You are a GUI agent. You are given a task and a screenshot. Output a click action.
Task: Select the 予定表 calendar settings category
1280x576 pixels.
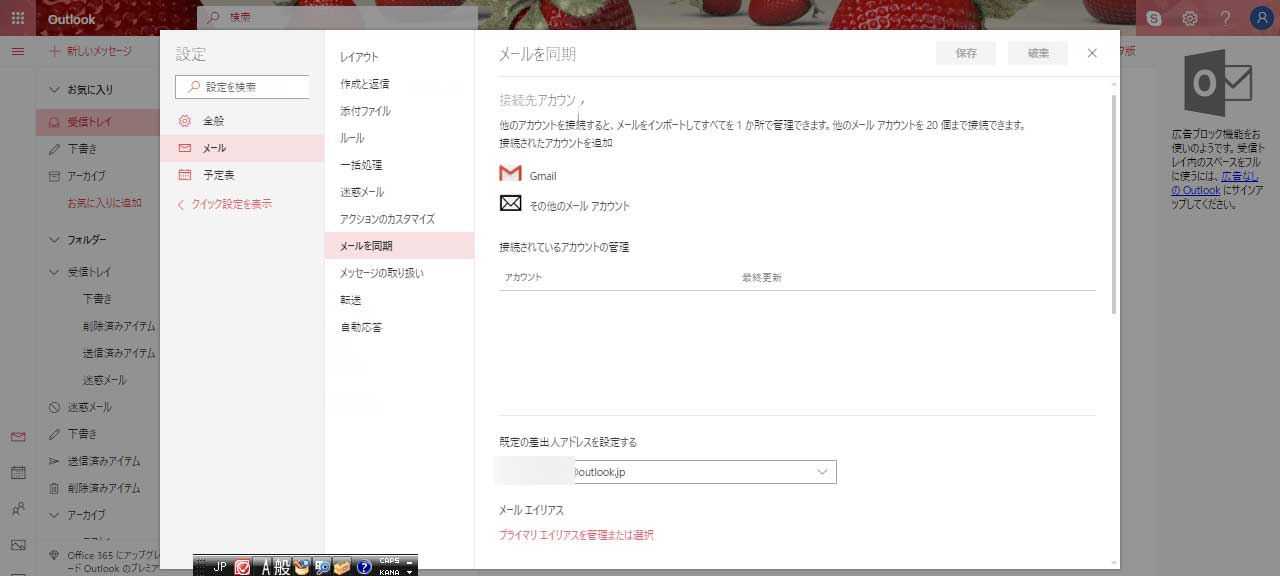tap(219, 175)
